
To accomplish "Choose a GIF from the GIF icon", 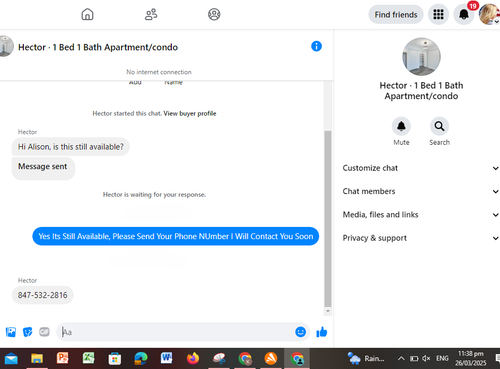I will [44, 332].
